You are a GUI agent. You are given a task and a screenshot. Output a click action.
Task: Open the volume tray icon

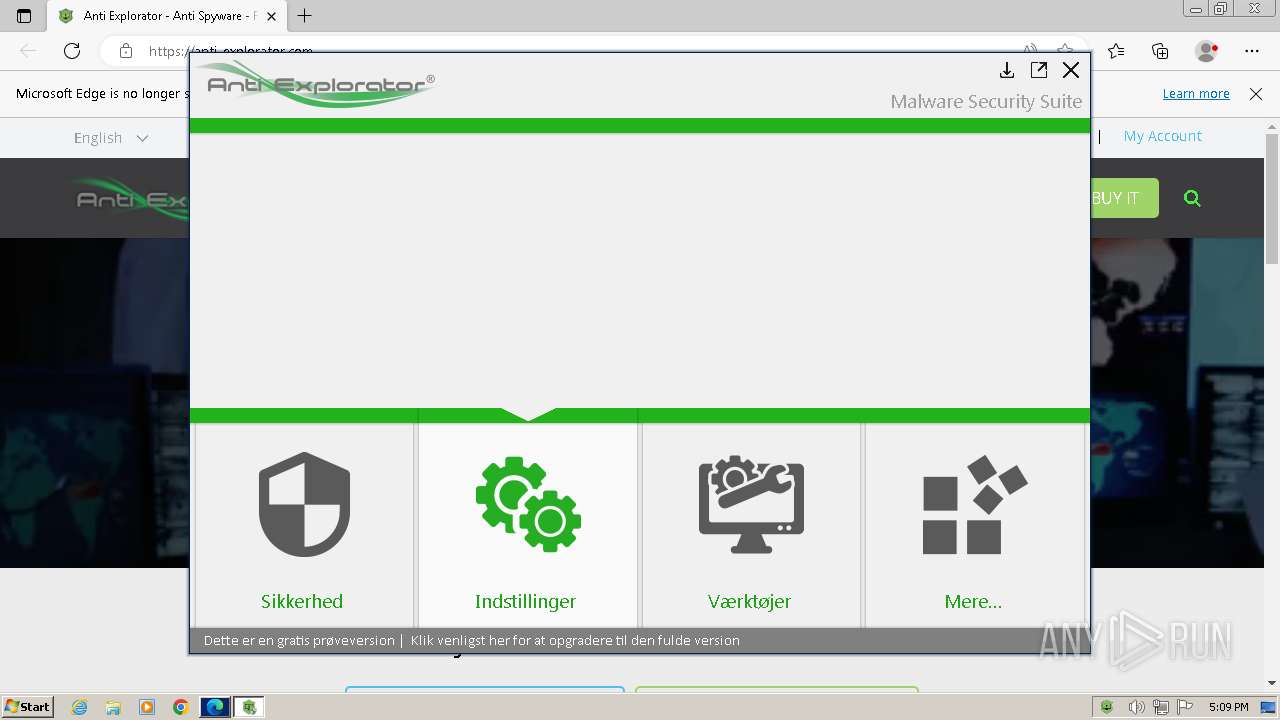click(x=1136, y=707)
